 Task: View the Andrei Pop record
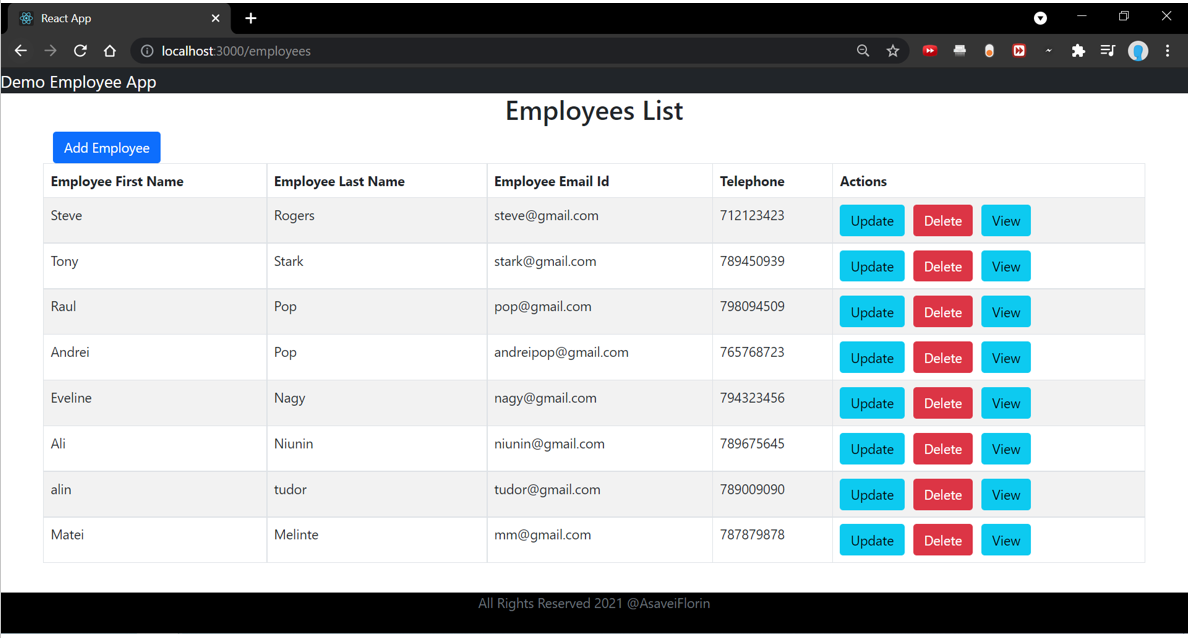click(1005, 358)
